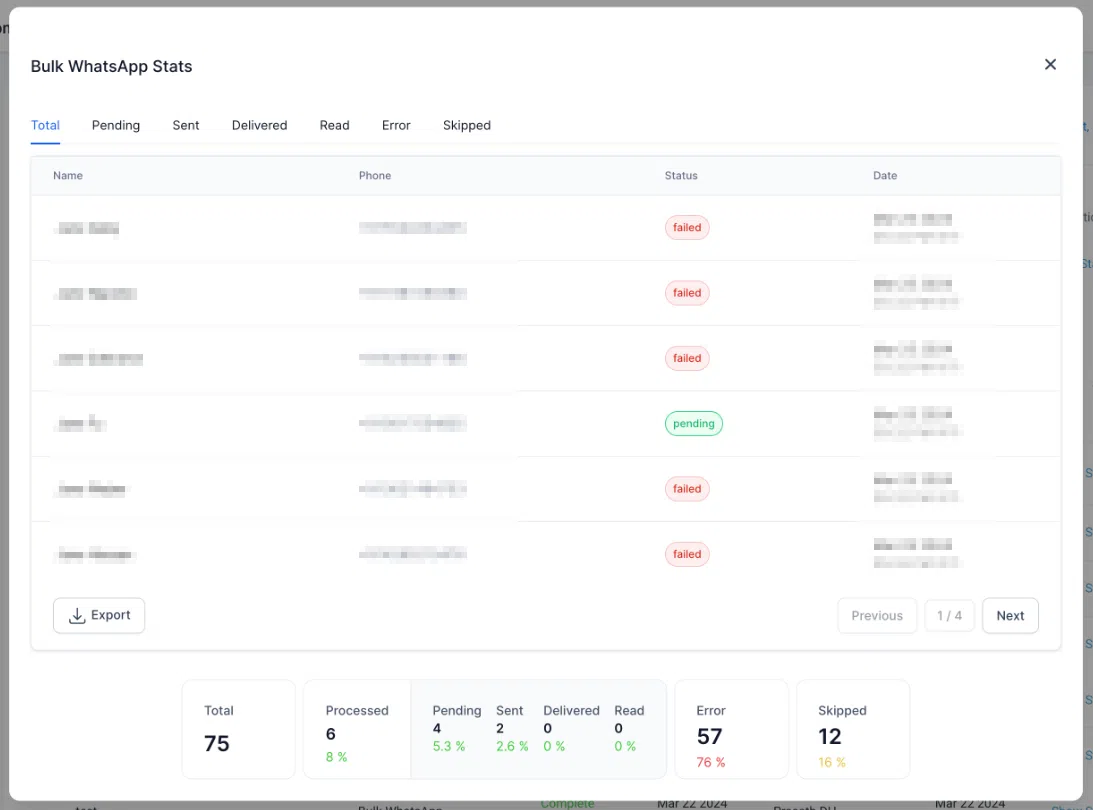
Task: Click the Status column header
Action: coord(681,176)
